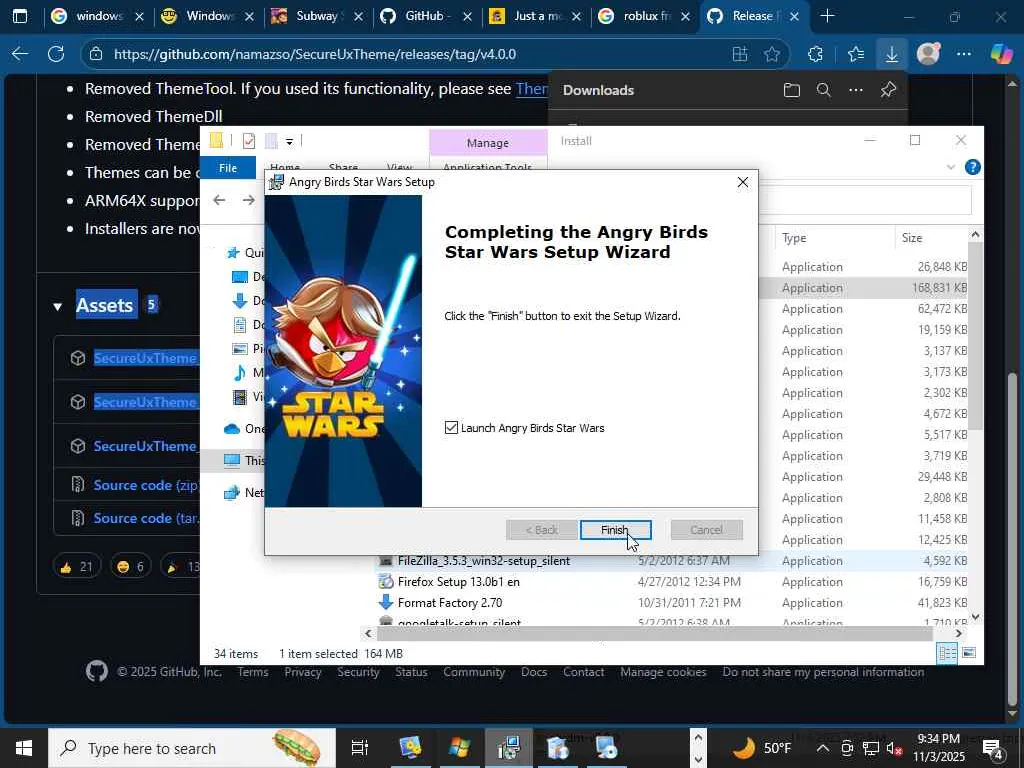1024x768 pixels.
Task: Close the Angry Birds Star Wars Setup dialog
Action: 743,182
